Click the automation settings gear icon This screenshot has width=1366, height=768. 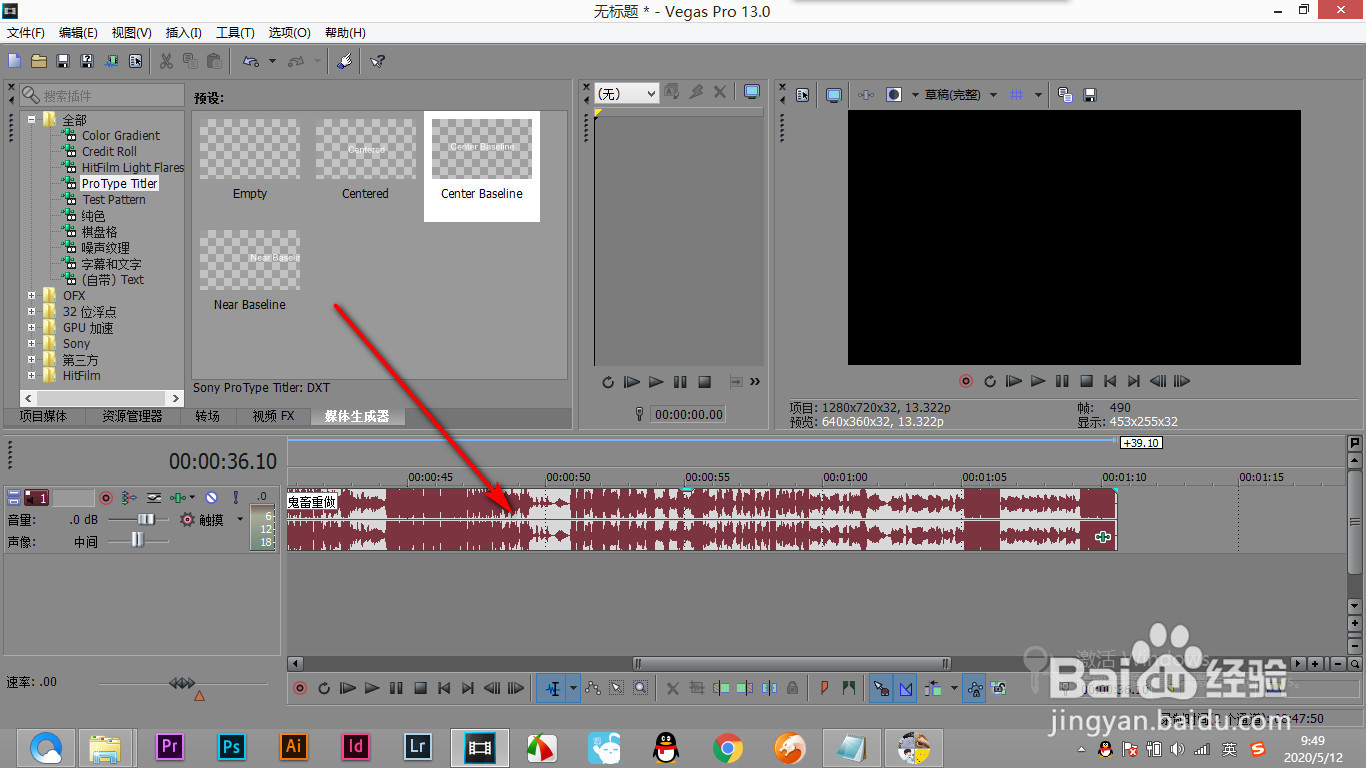pos(187,519)
